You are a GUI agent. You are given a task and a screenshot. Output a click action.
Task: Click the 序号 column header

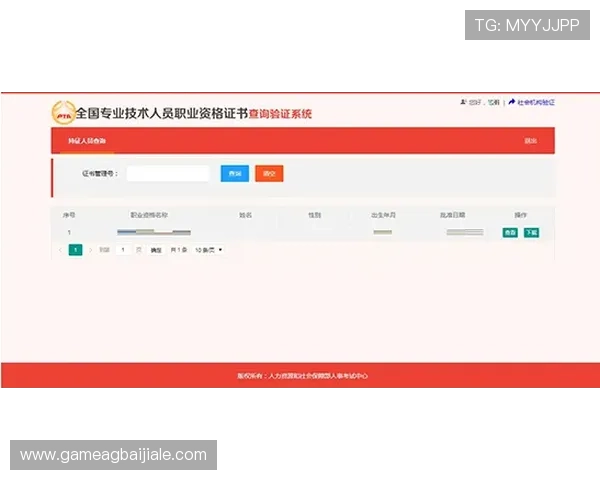tap(69, 215)
